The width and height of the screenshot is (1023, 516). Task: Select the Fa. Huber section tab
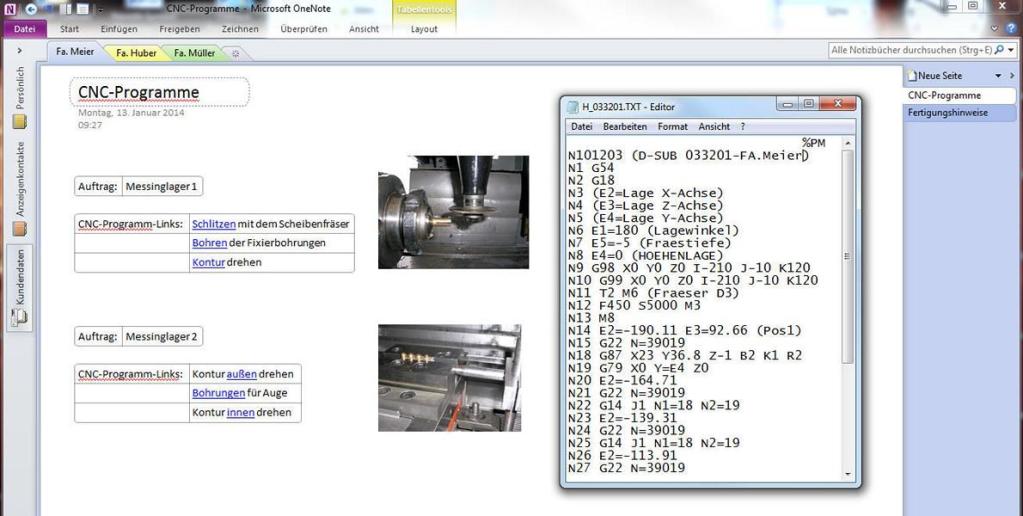136,53
